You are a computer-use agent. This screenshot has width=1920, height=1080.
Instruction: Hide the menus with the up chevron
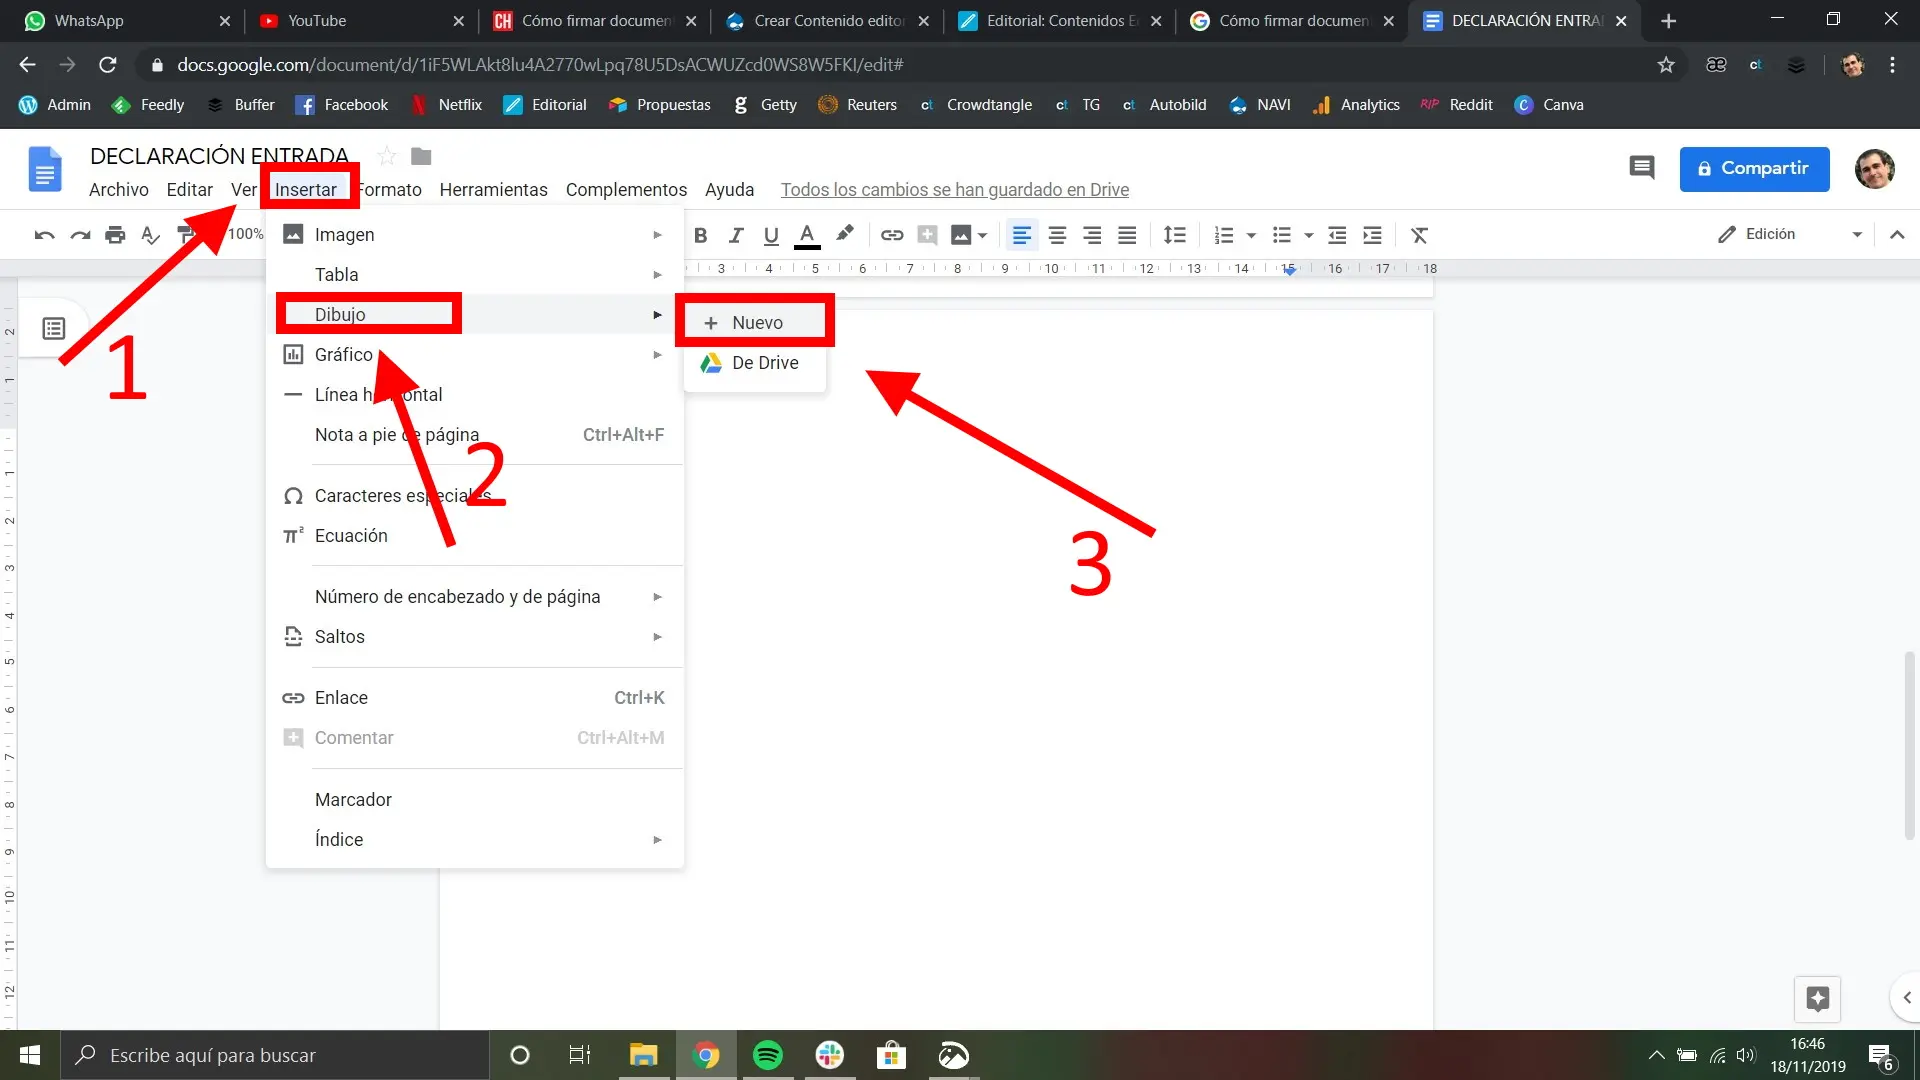click(1896, 235)
